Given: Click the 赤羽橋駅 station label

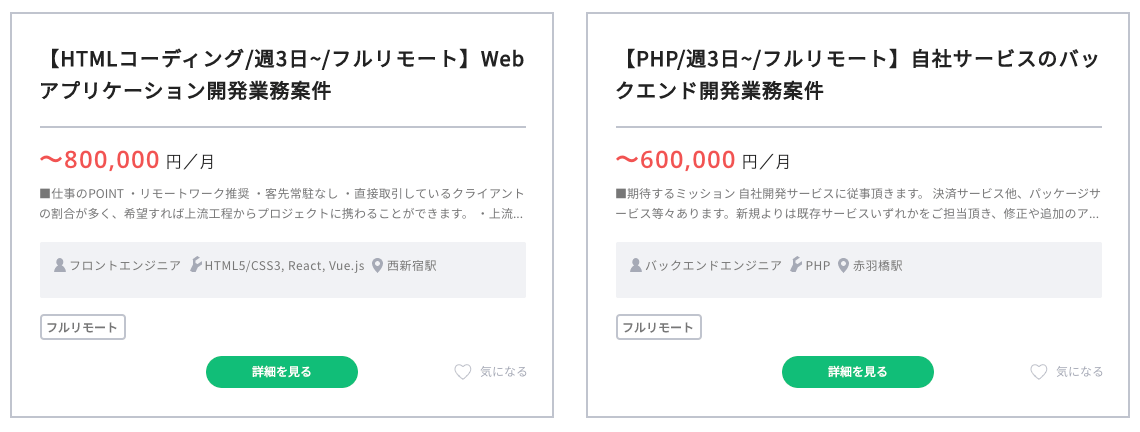Looking at the screenshot, I should [x=878, y=266].
